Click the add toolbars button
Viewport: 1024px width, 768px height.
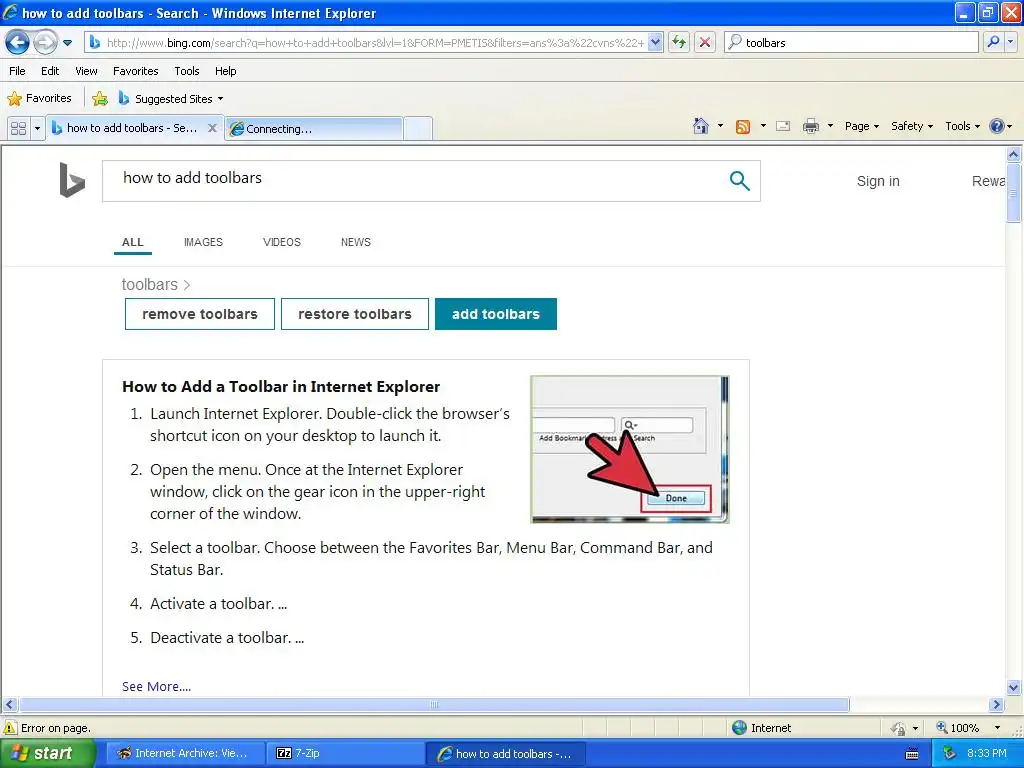coord(496,314)
